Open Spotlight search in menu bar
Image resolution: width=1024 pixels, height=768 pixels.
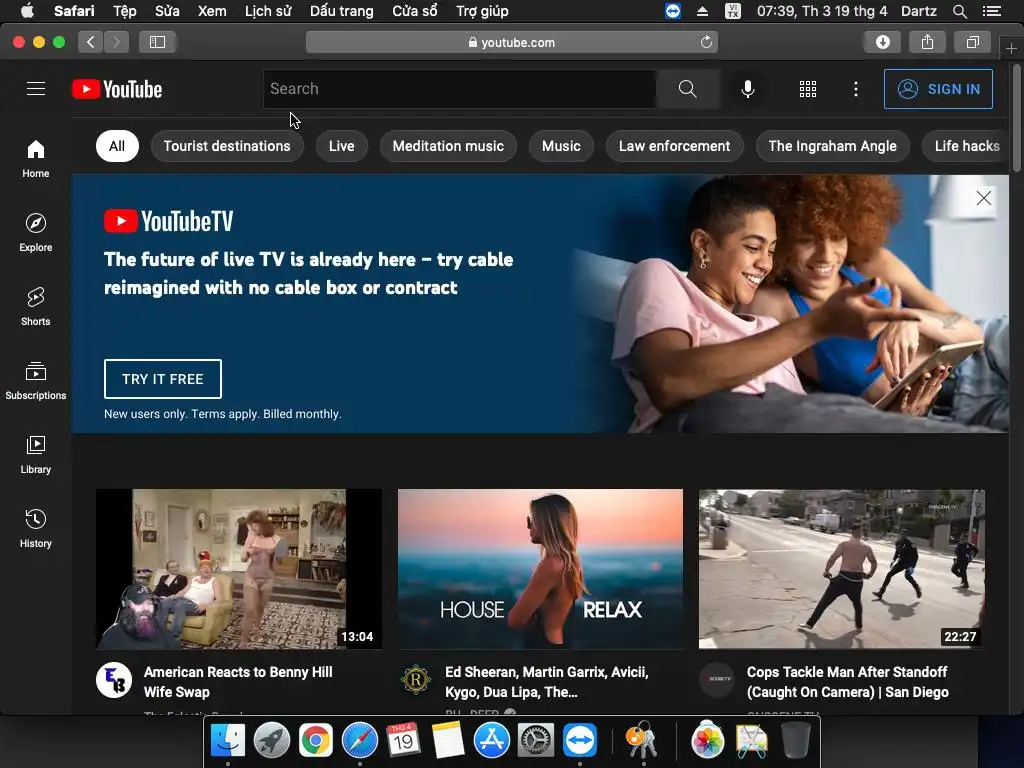(x=959, y=11)
